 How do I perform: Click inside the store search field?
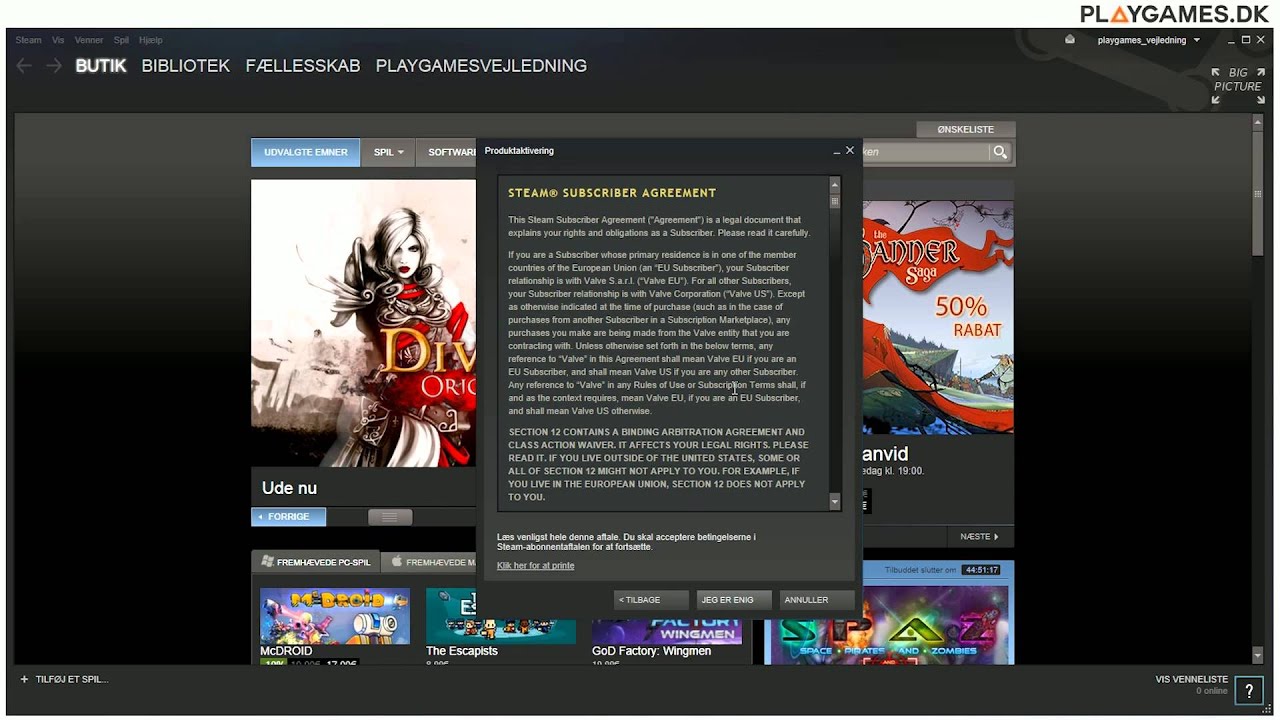[925, 152]
